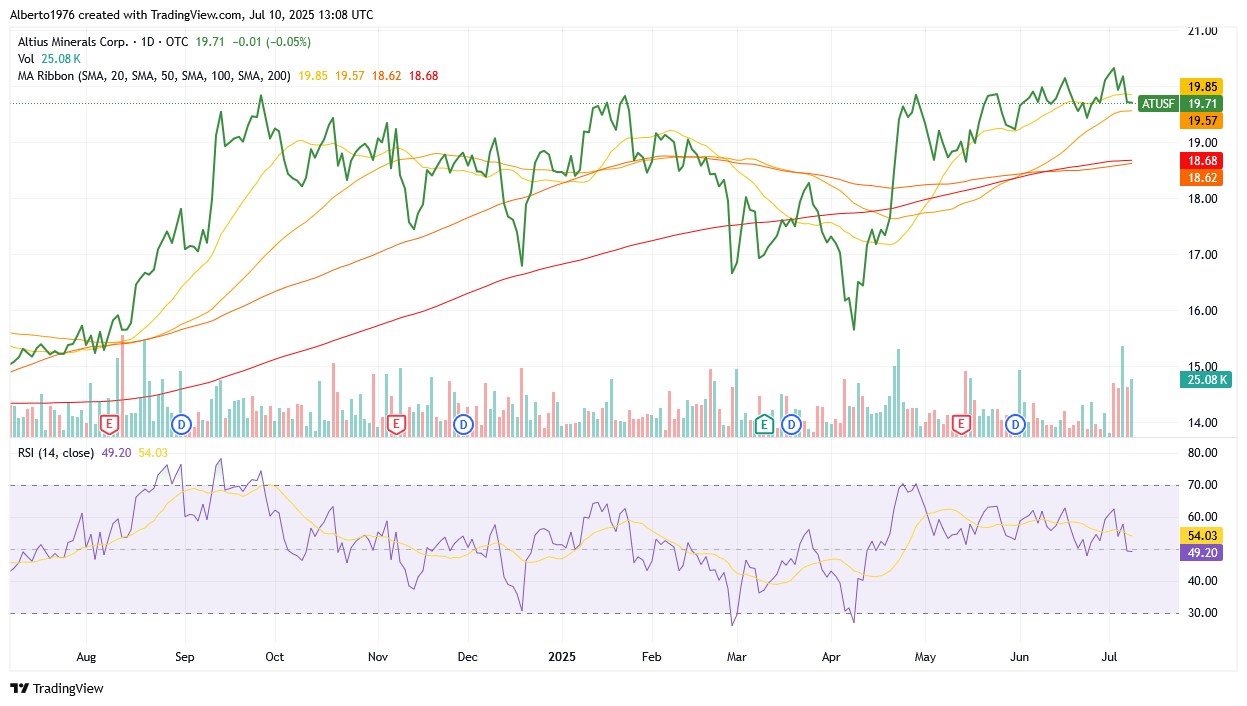Click the ATUSF price label on right axis

1157,103
